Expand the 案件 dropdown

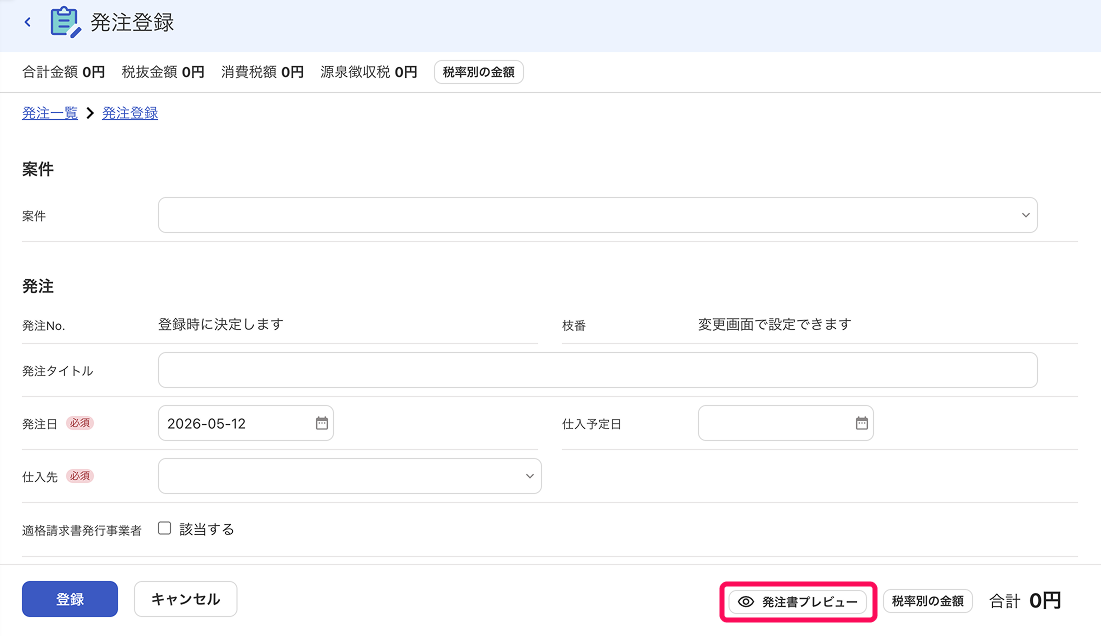tap(598, 215)
